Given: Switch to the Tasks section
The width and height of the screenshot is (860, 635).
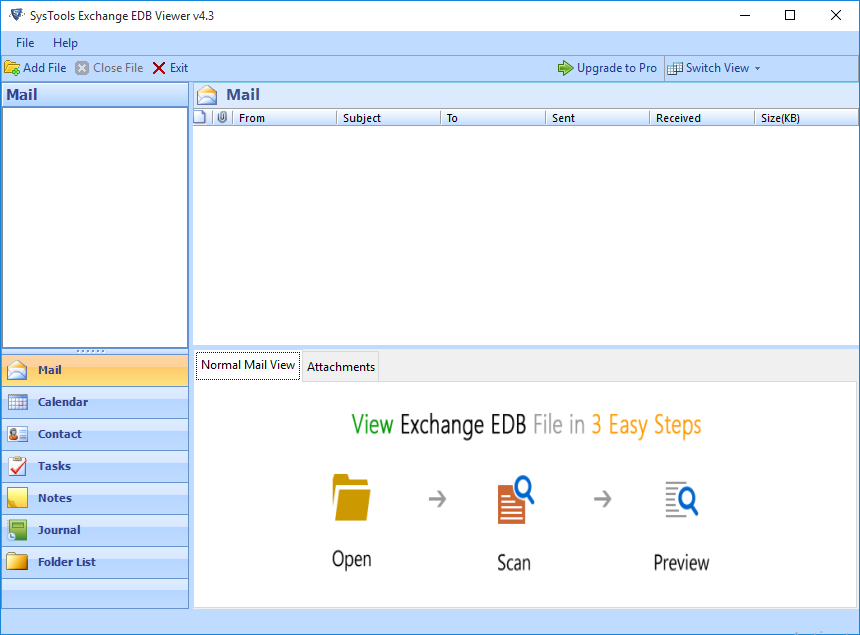Looking at the screenshot, I should pos(95,466).
